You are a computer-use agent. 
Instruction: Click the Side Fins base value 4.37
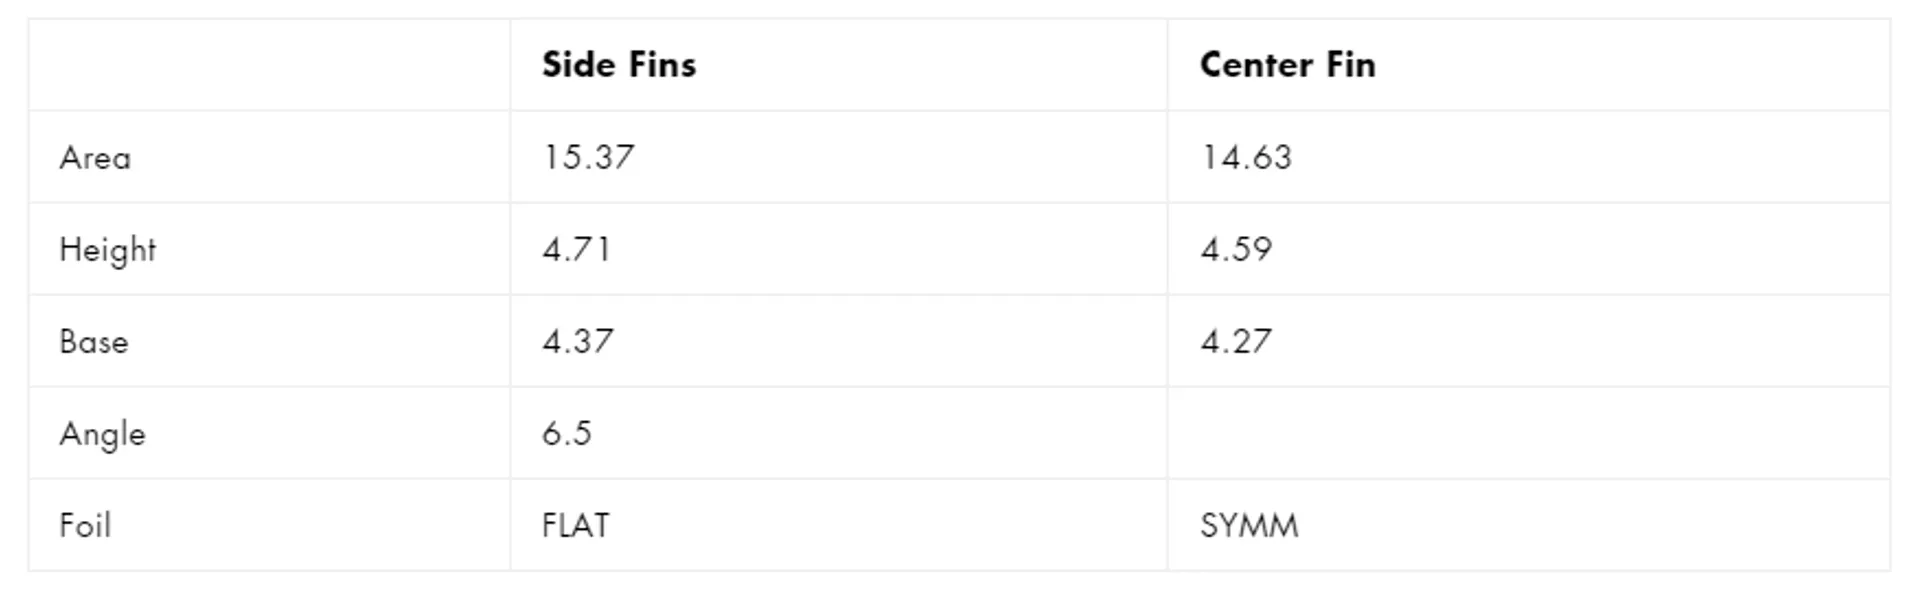pos(578,341)
